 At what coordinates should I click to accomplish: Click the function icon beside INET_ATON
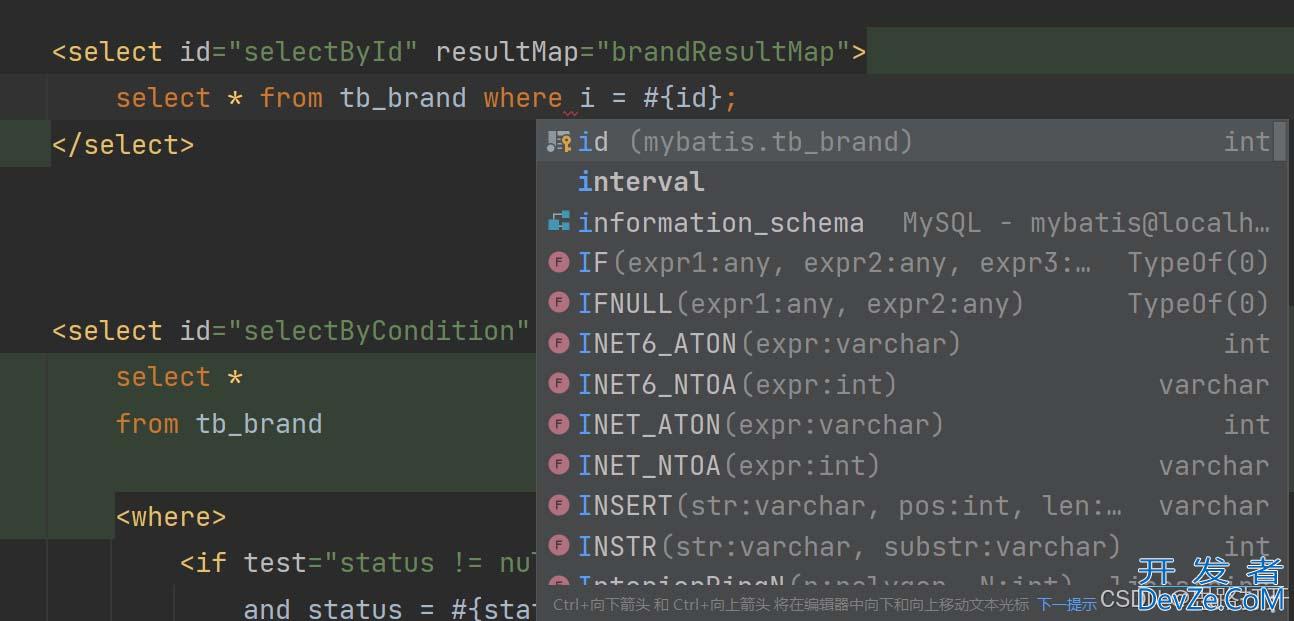click(x=559, y=425)
